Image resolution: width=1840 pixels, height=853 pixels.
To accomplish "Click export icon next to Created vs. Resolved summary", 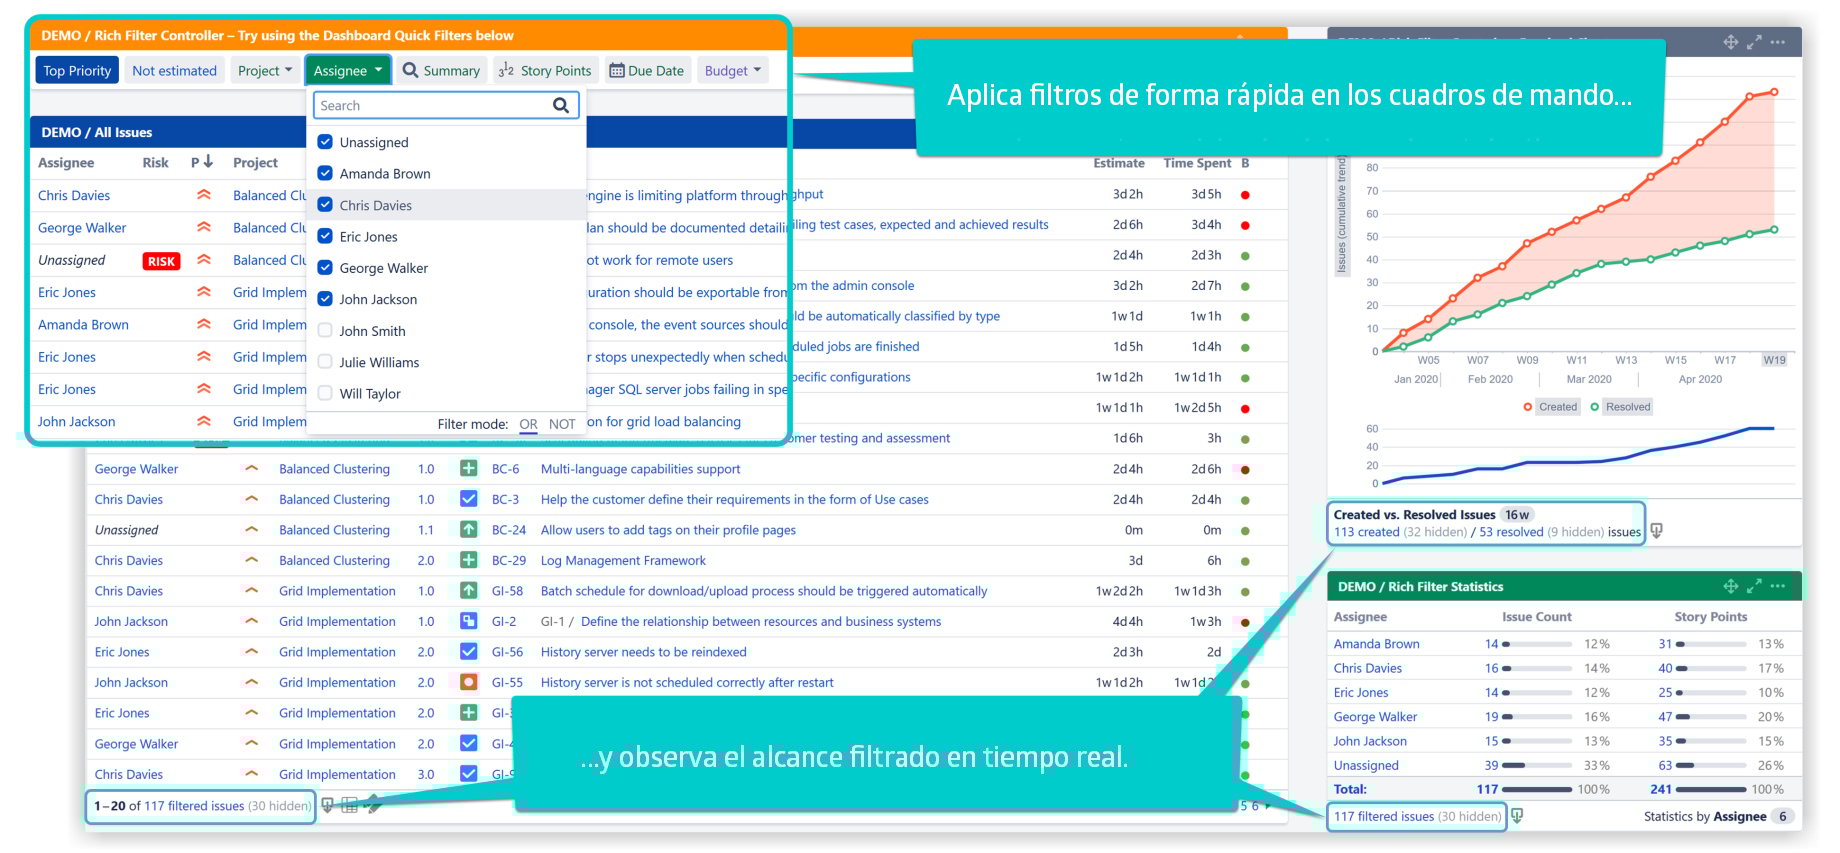I will tap(1656, 531).
